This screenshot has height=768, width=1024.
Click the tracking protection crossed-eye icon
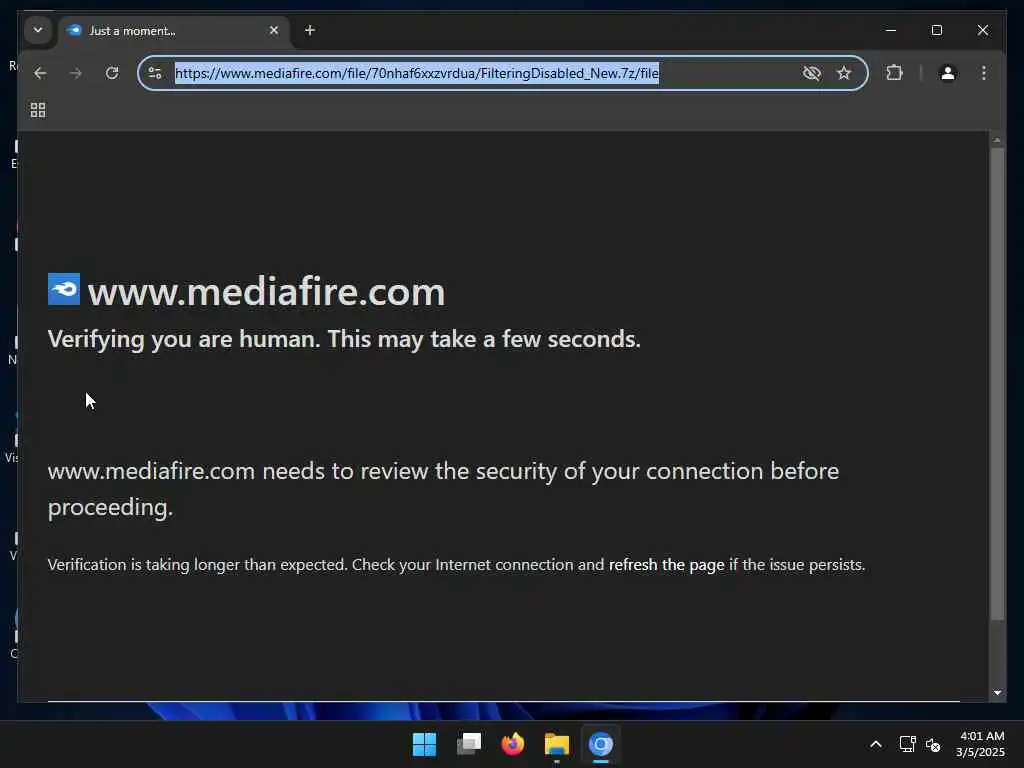point(811,73)
